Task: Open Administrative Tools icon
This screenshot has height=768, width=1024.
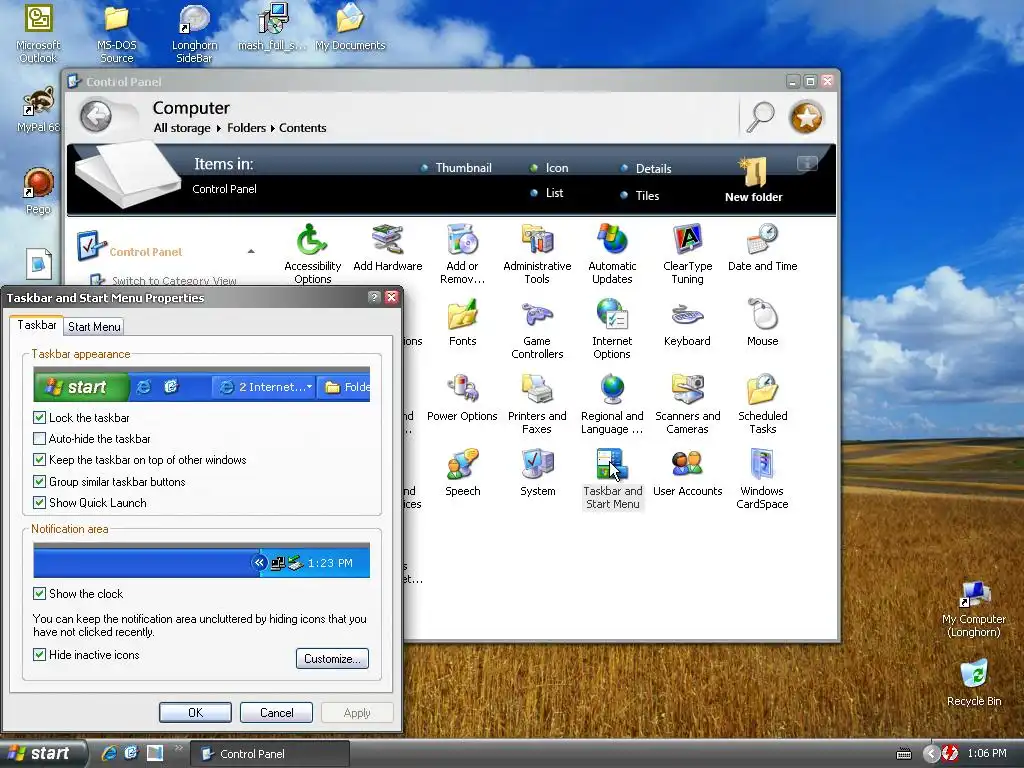Action: pyautogui.click(x=537, y=254)
